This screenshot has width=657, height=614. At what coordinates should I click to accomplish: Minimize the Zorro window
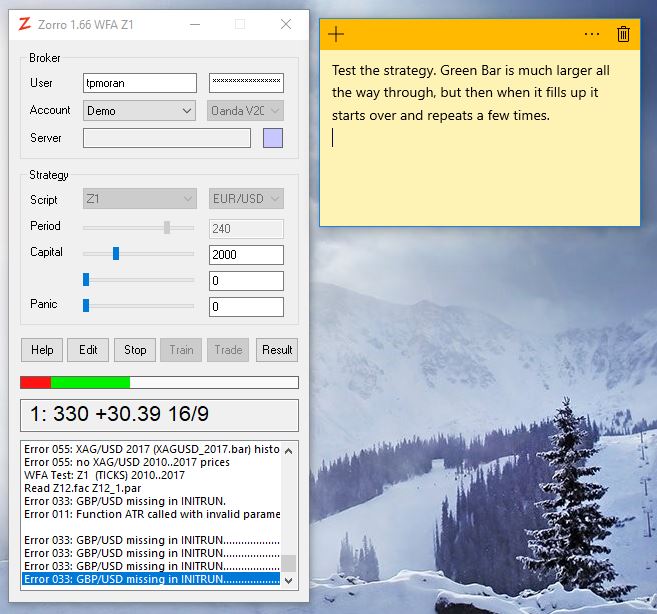coord(195,24)
